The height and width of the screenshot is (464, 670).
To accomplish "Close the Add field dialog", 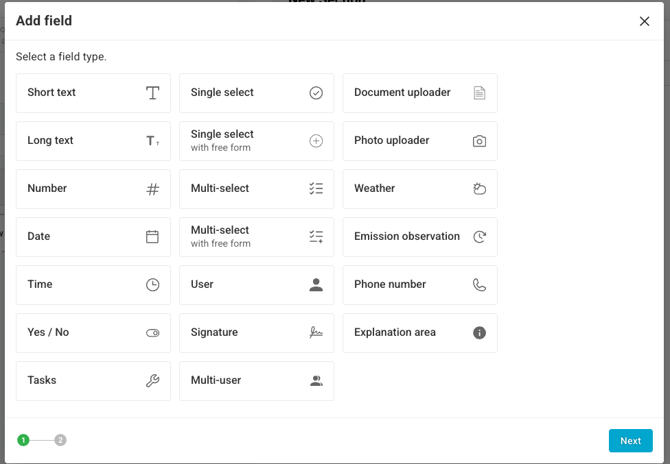I will pyautogui.click(x=644, y=21).
